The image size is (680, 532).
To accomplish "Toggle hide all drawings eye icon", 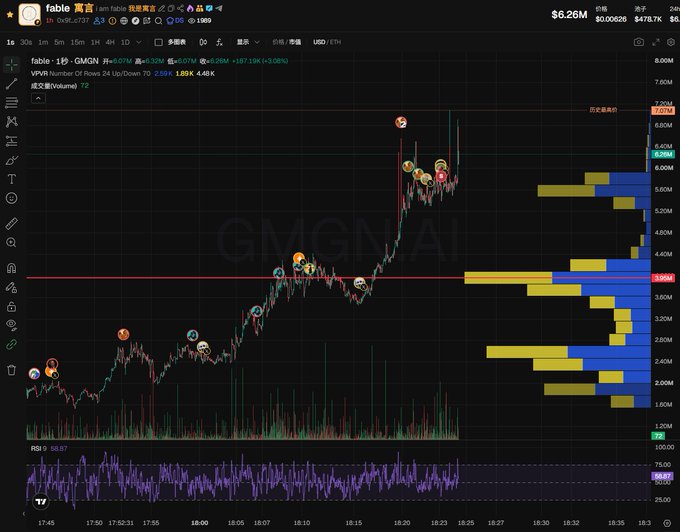I will (x=12, y=325).
